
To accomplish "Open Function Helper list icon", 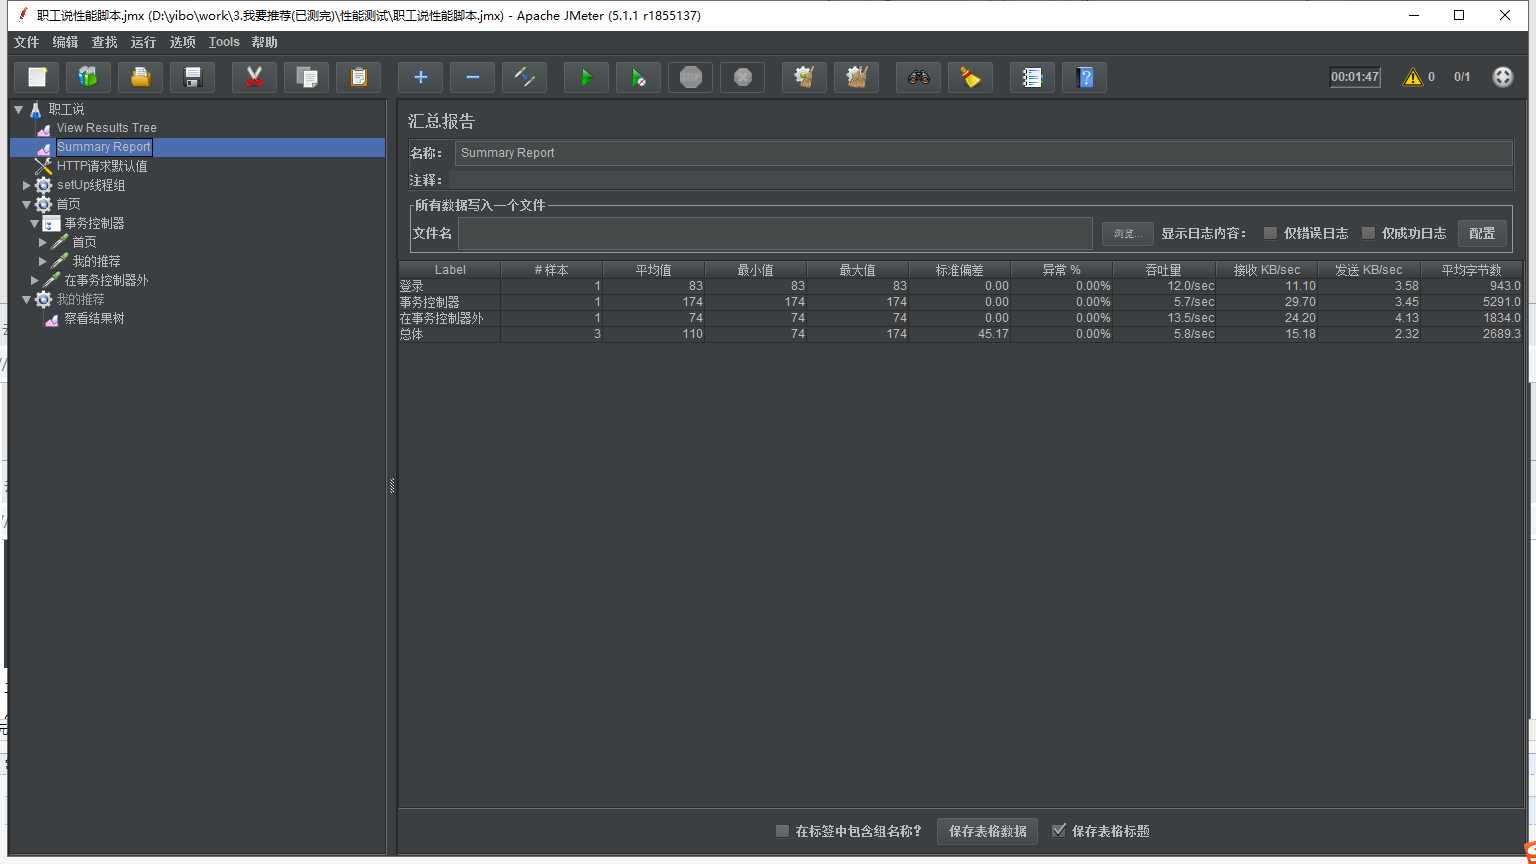I will pyautogui.click(x=1033, y=77).
